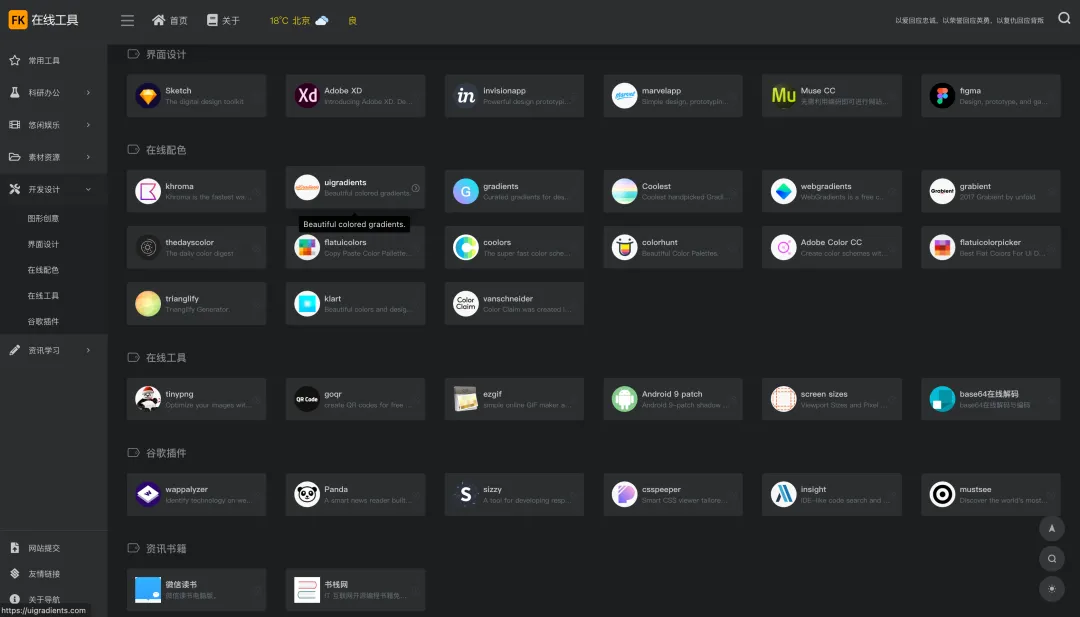Screen dimensions: 1080x617
Task: Open the csspeeper icon
Action: click(625, 494)
